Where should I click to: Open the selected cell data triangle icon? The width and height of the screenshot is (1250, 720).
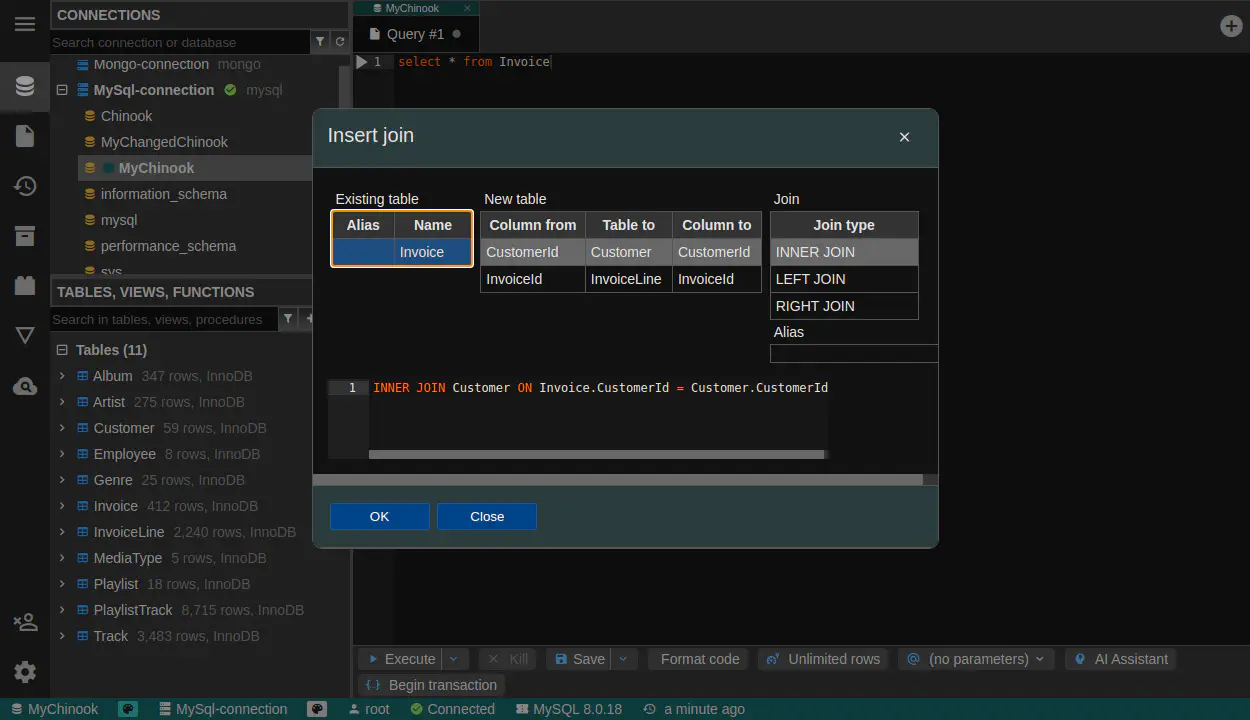point(25,336)
